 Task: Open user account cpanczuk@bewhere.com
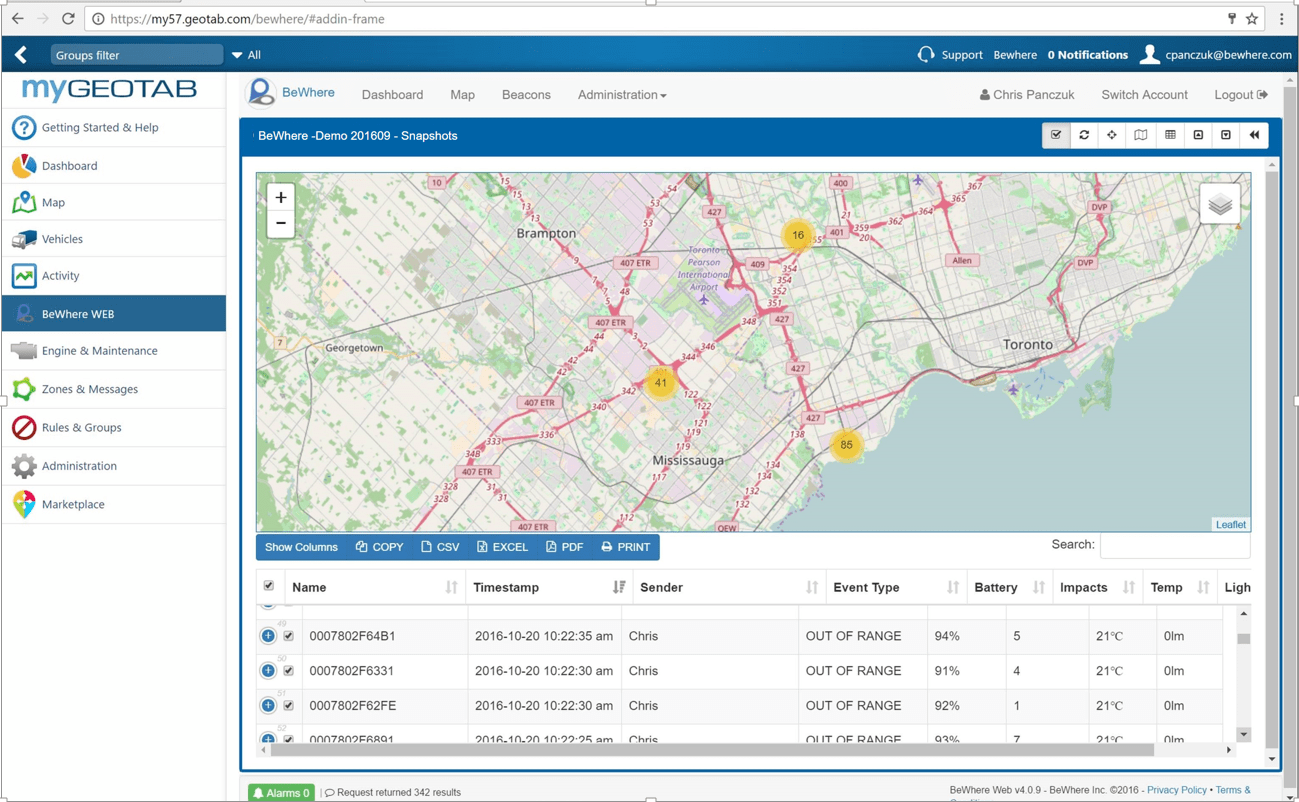coord(1216,55)
